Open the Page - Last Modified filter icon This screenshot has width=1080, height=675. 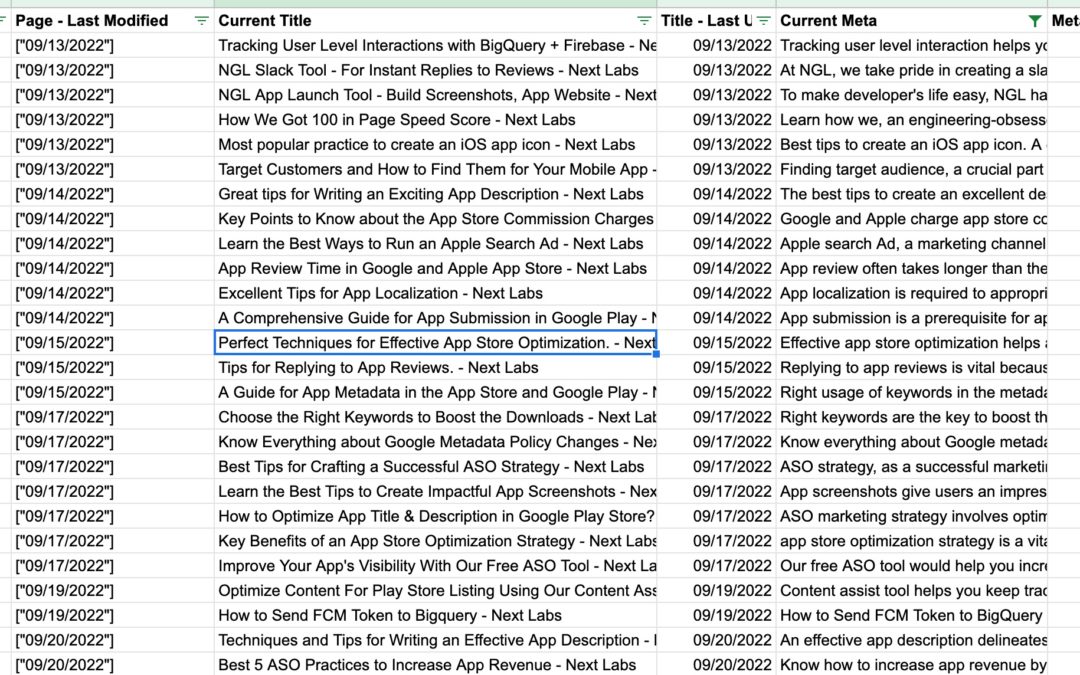coord(202,21)
